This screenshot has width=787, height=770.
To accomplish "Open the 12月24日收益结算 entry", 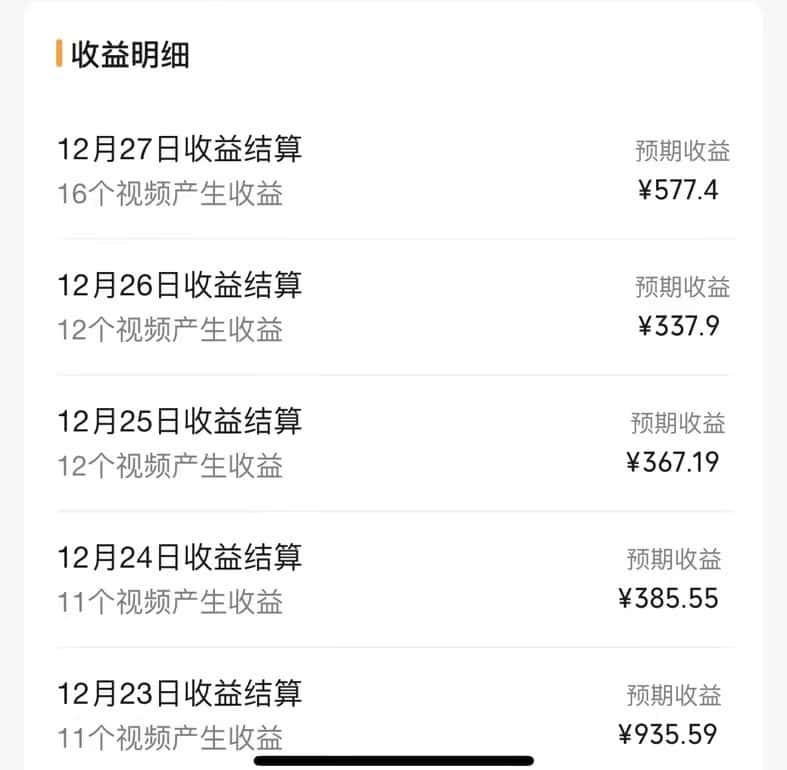I will (x=180, y=557).
